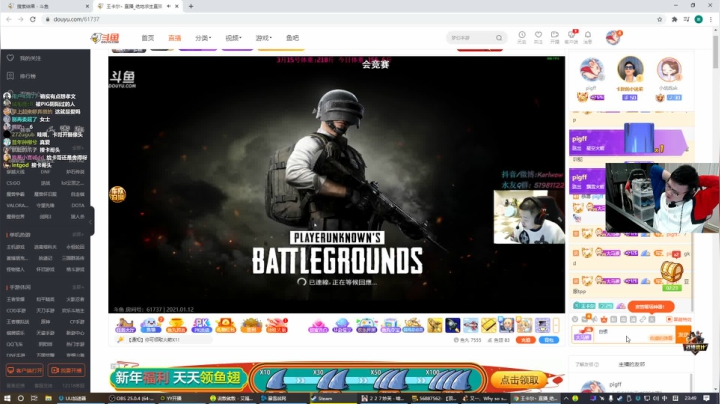
Task: Select the rocket gift icon
Action: pyautogui.click(x=453, y=325)
